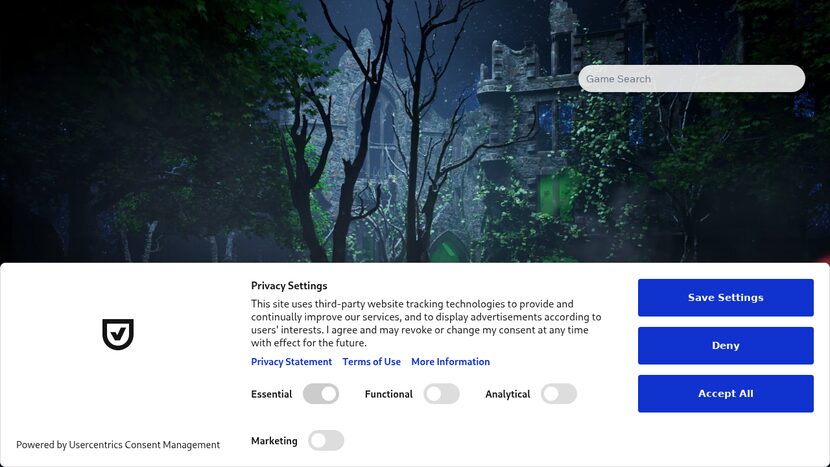Toggle the Essential consent switch
The height and width of the screenshot is (467, 830).
tap(321, 394)
